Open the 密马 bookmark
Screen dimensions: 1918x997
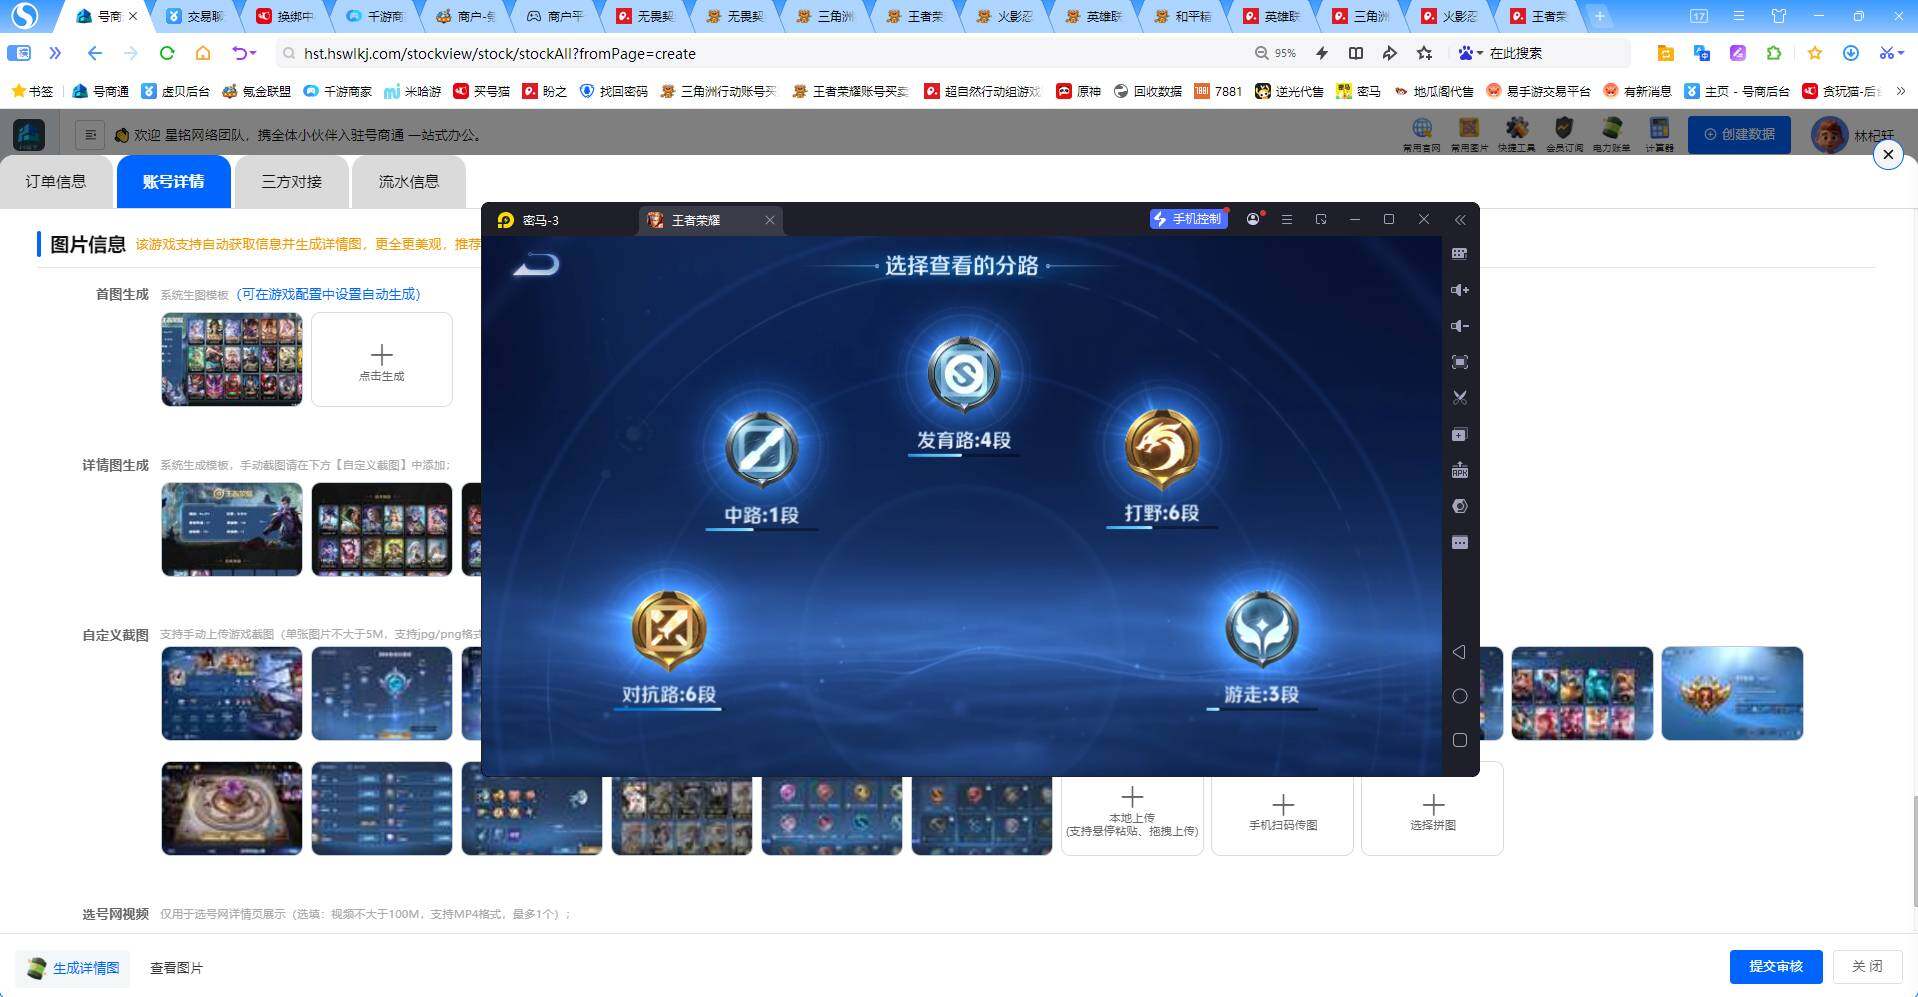1358,91
